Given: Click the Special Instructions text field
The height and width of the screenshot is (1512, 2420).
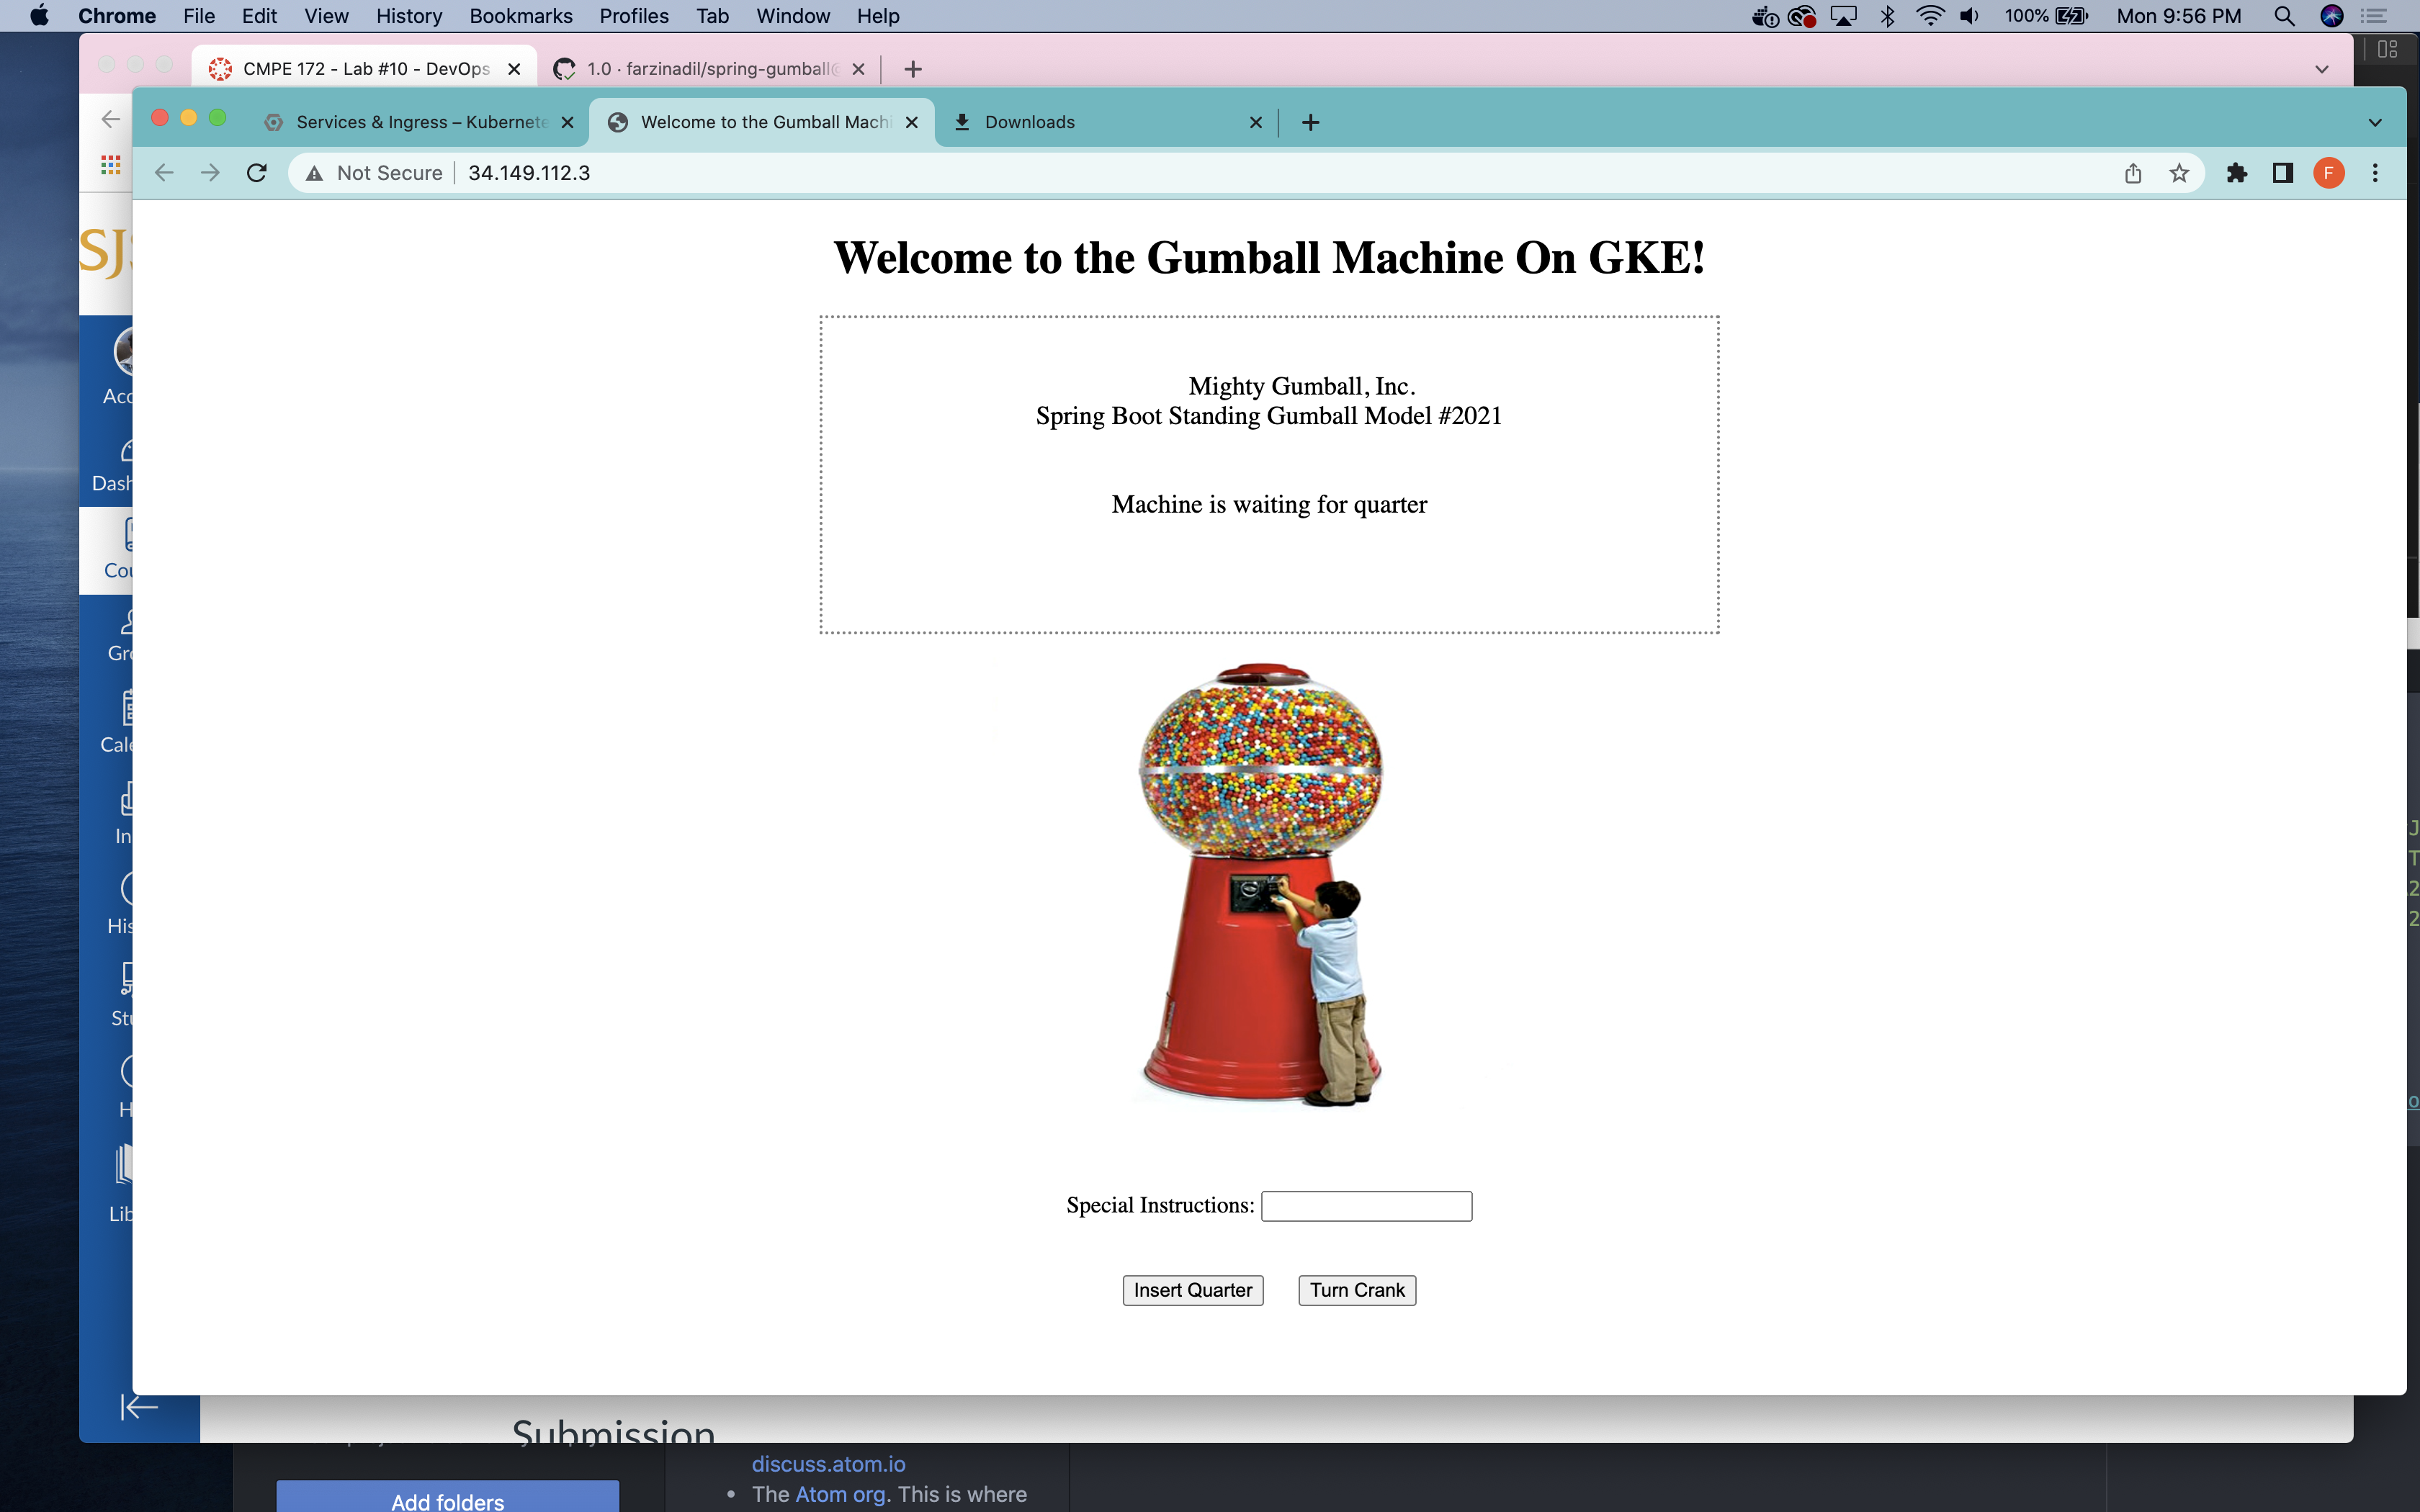Looking at the screenshot, I should tap(1366, 1206).
